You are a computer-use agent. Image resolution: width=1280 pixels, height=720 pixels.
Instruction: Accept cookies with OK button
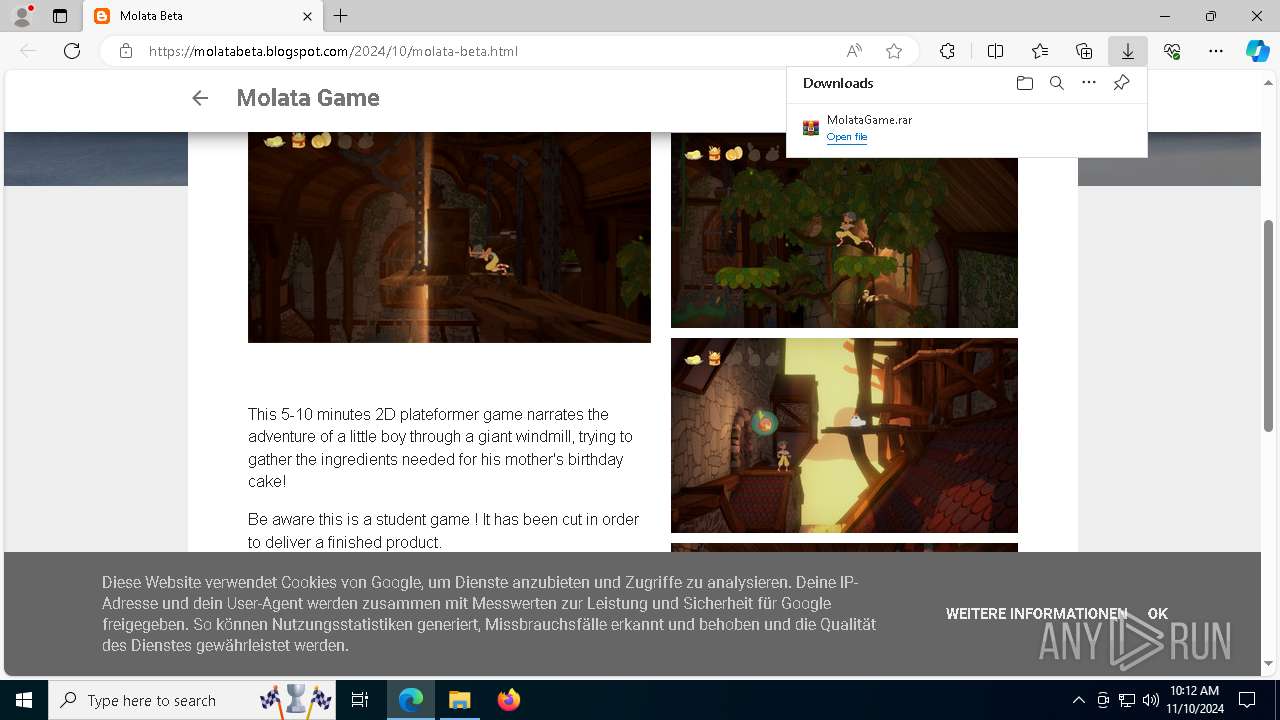[1158, 614]
